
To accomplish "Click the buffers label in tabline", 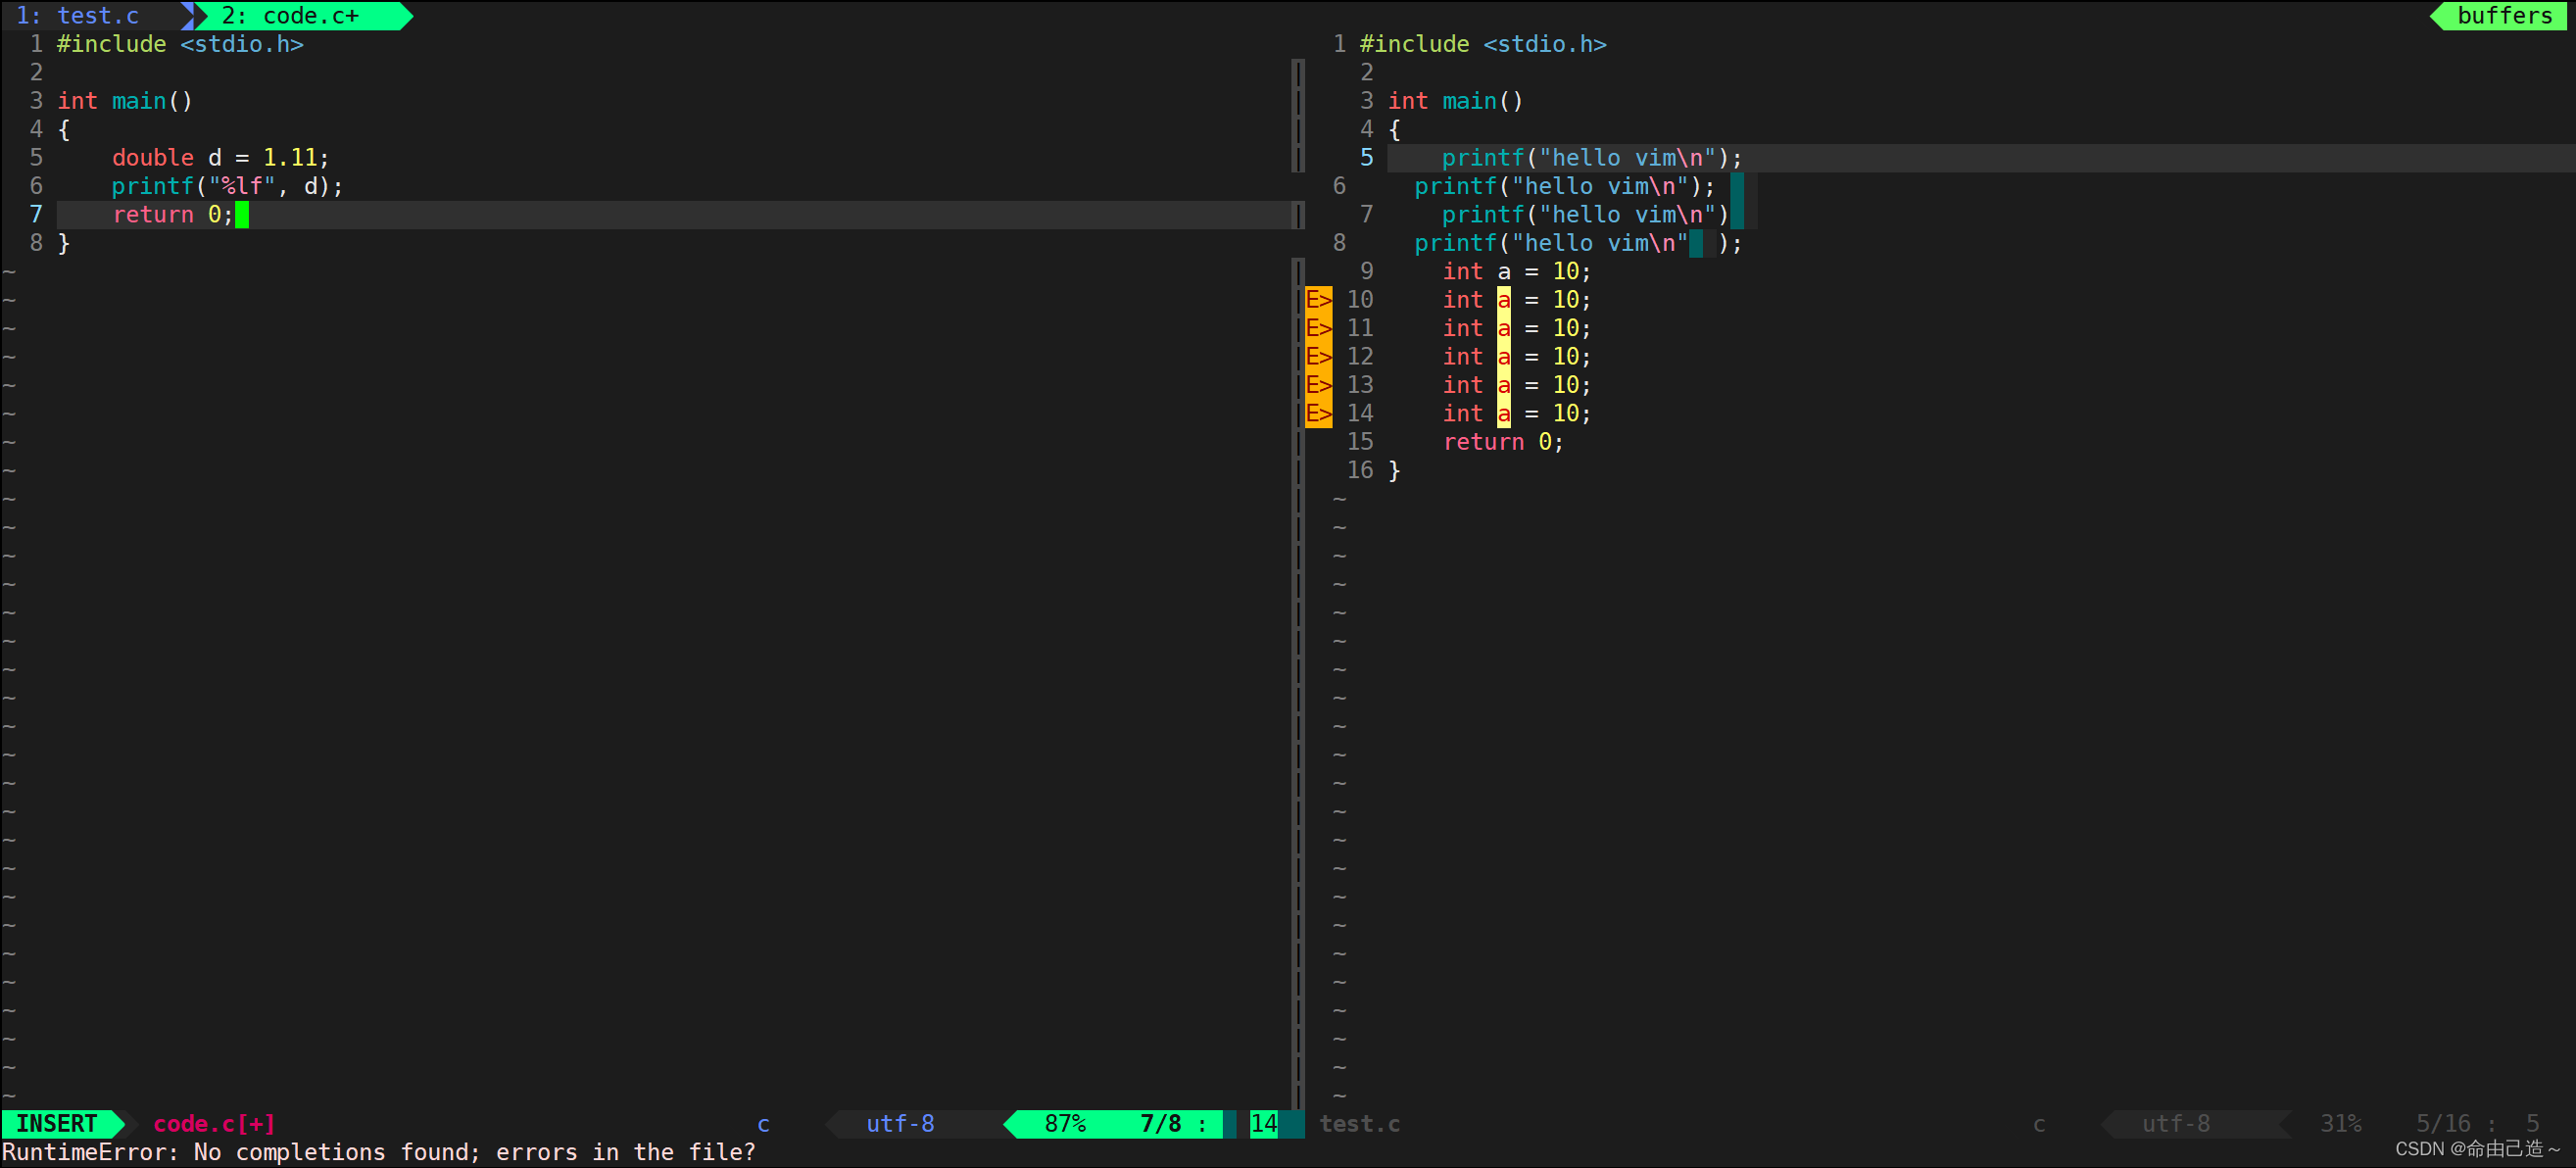I will [2504, 16].
